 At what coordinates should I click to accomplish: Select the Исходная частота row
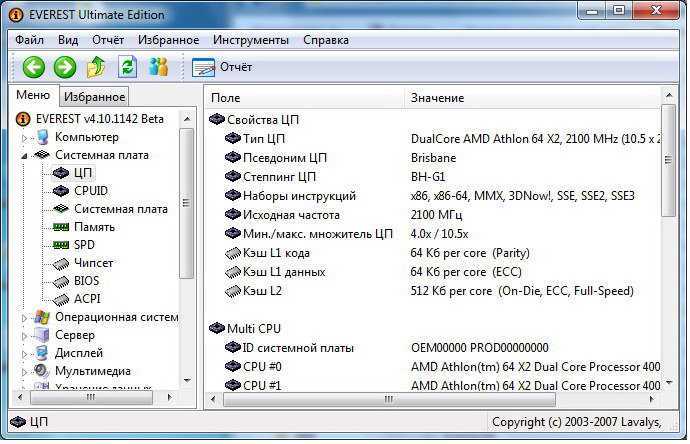coord(434,215)
